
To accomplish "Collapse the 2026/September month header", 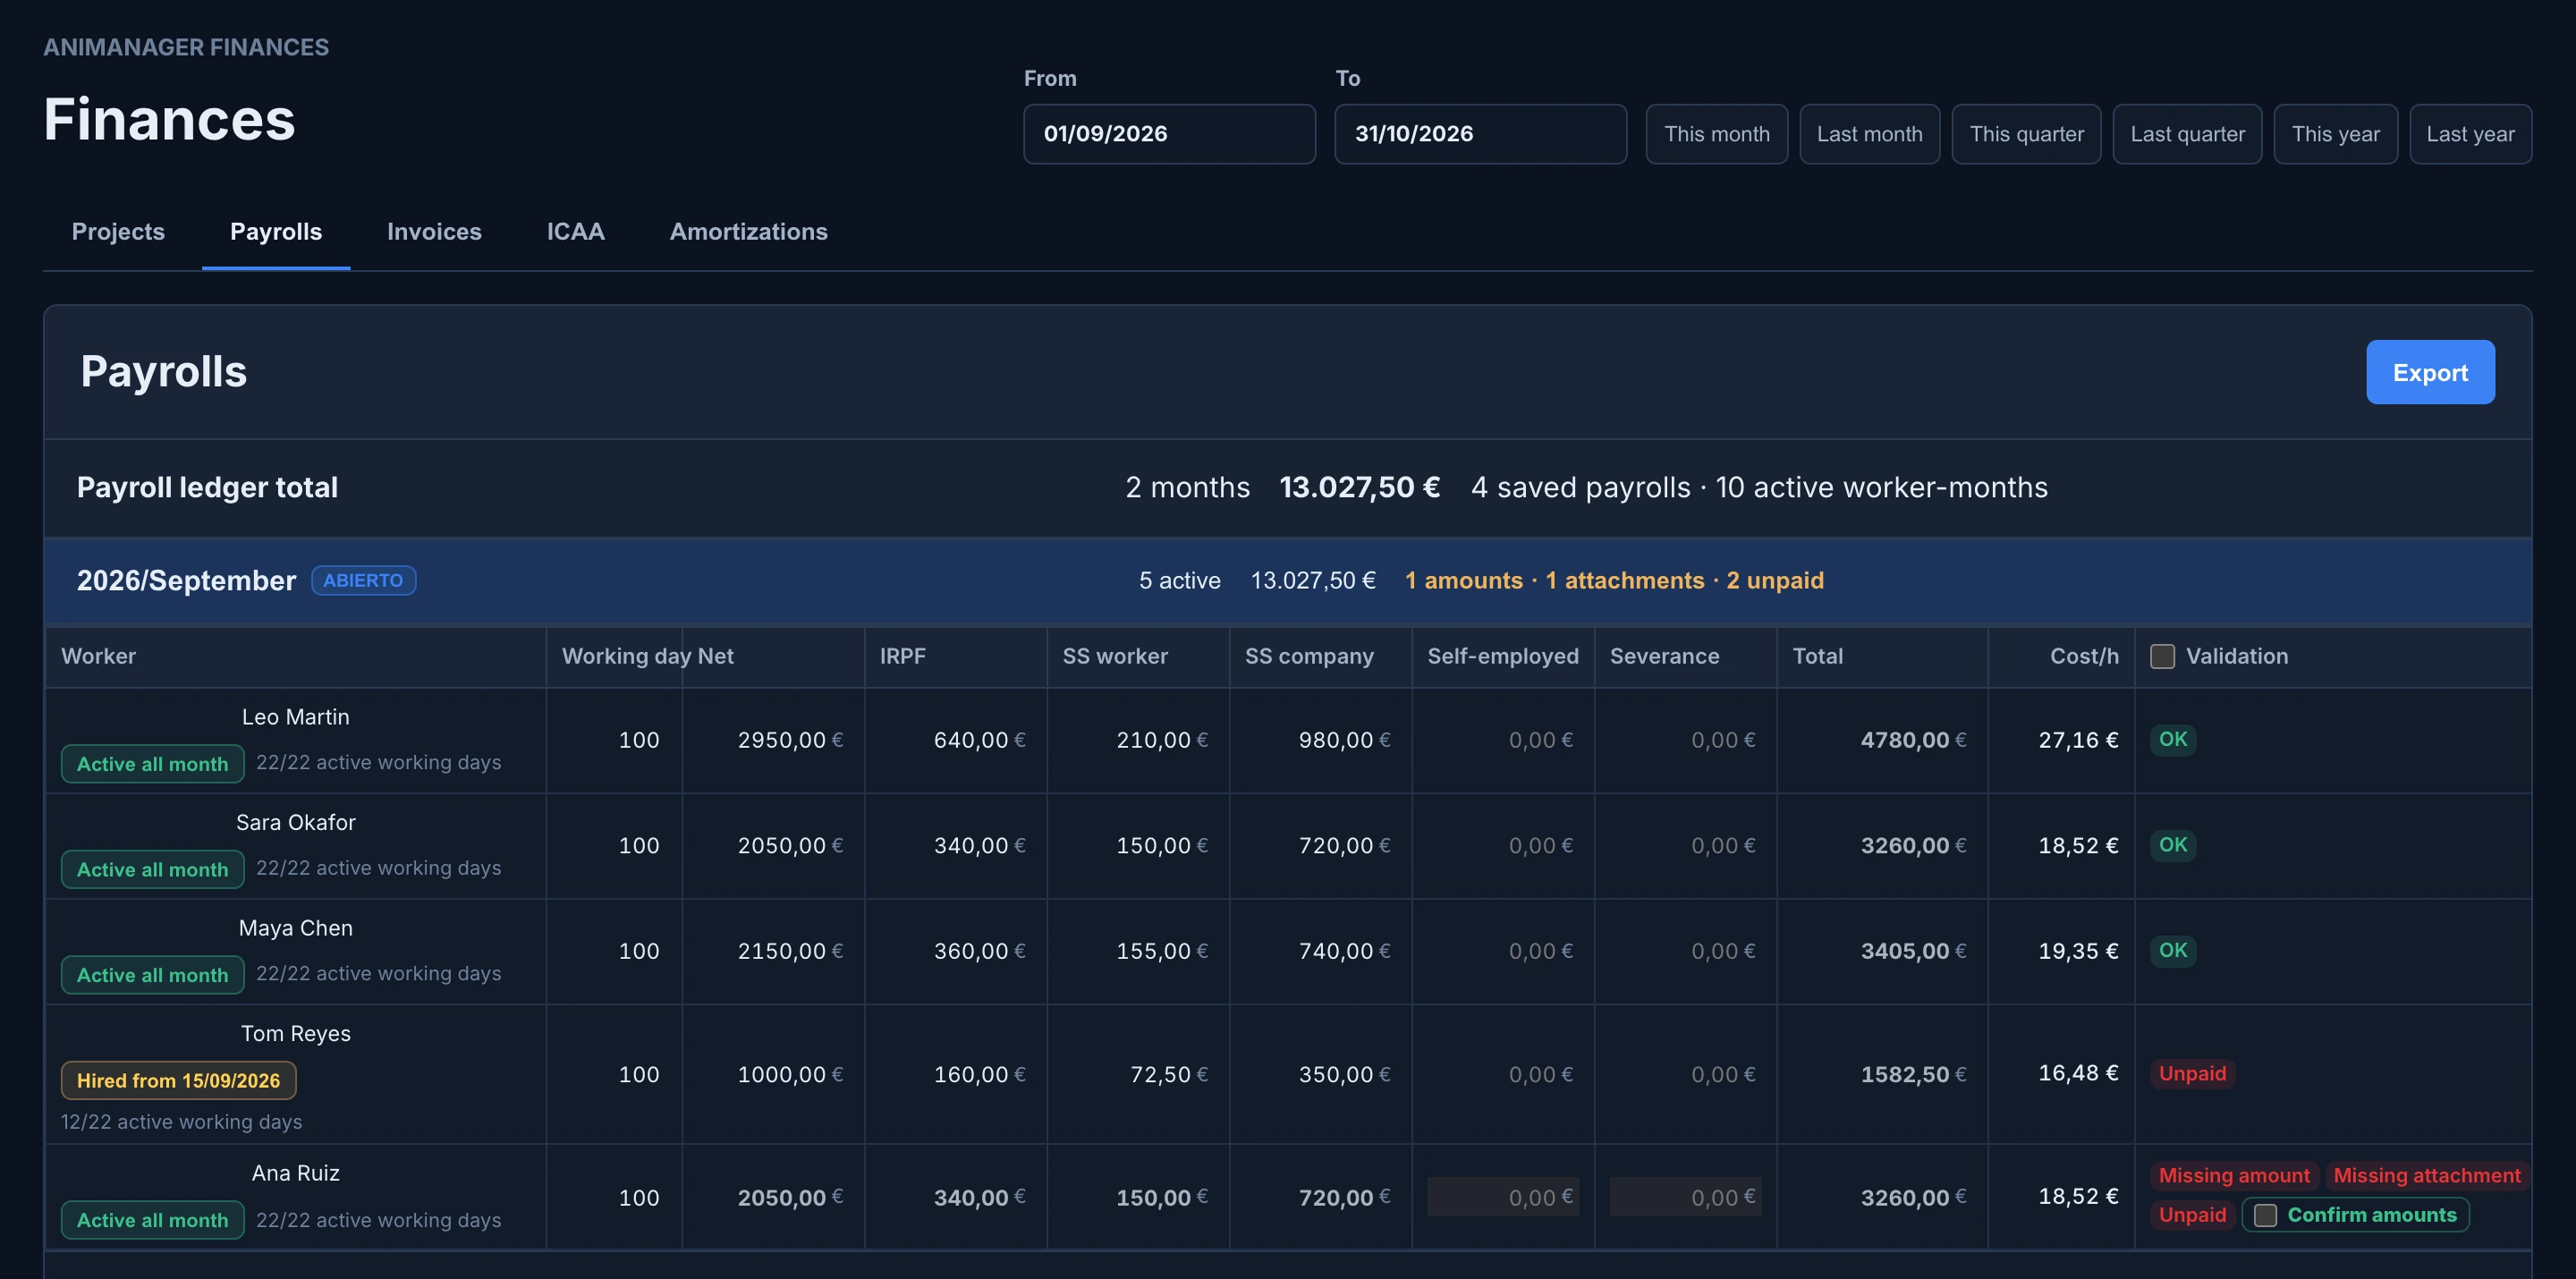I will click(1288, 581).
